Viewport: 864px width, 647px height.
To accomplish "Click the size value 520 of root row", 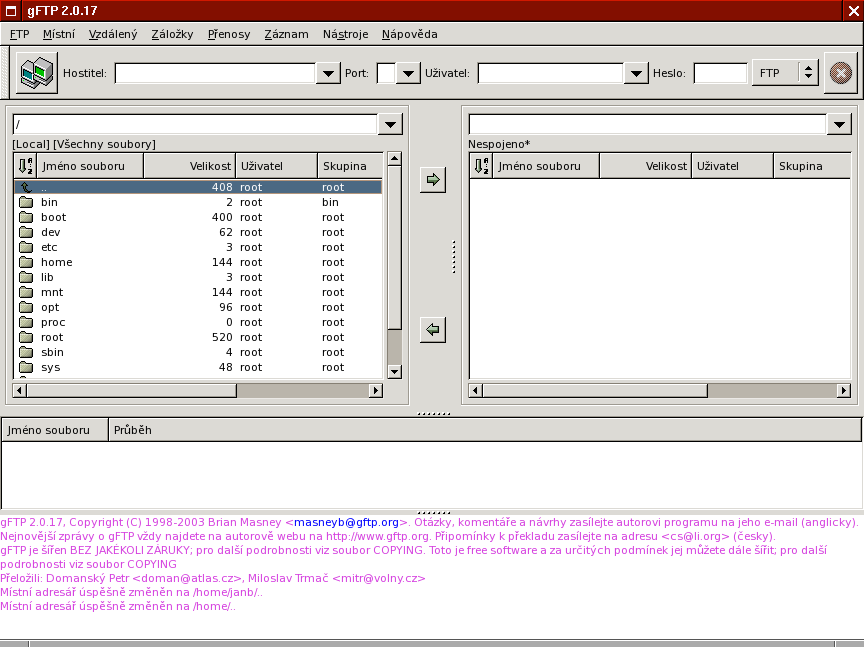I will pos(222,337).
